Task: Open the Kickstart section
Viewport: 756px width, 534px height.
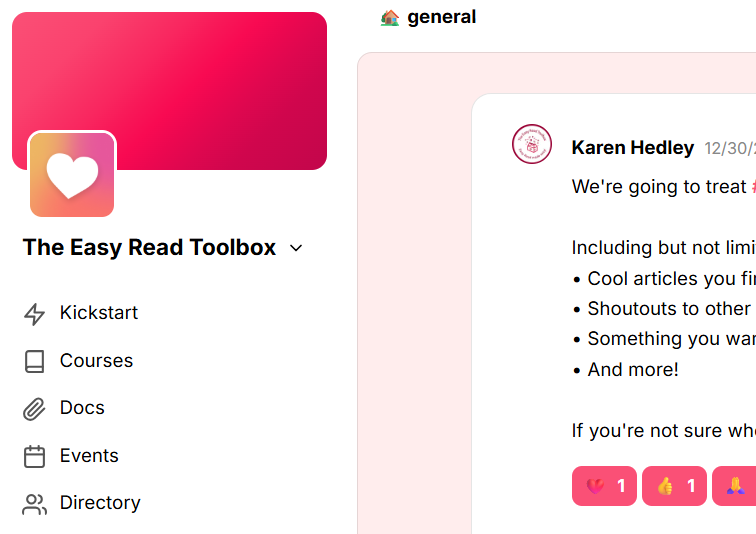Action: [x=98, y=313]
